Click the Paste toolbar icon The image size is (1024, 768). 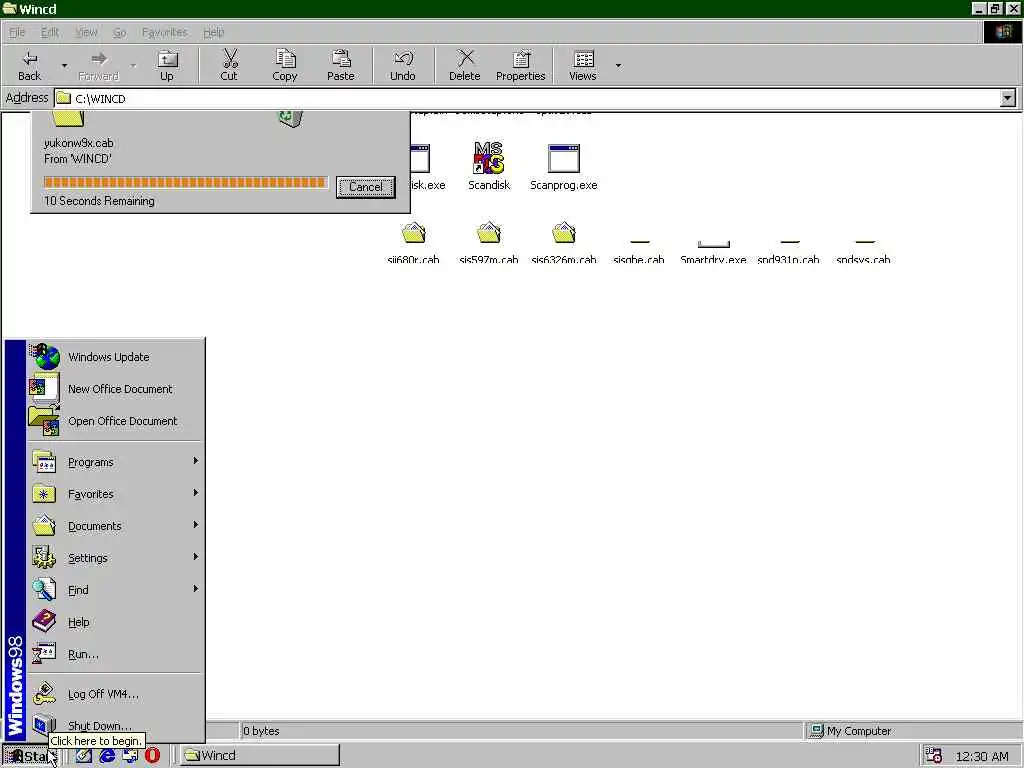[x=341, y=58]
